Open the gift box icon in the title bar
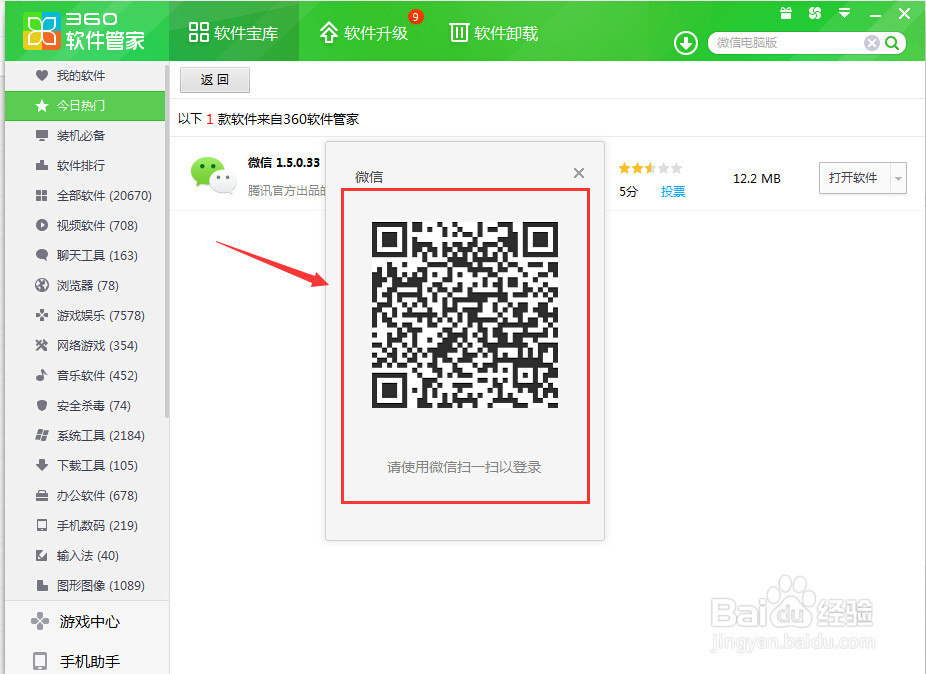926x674 pixels. 786,13
